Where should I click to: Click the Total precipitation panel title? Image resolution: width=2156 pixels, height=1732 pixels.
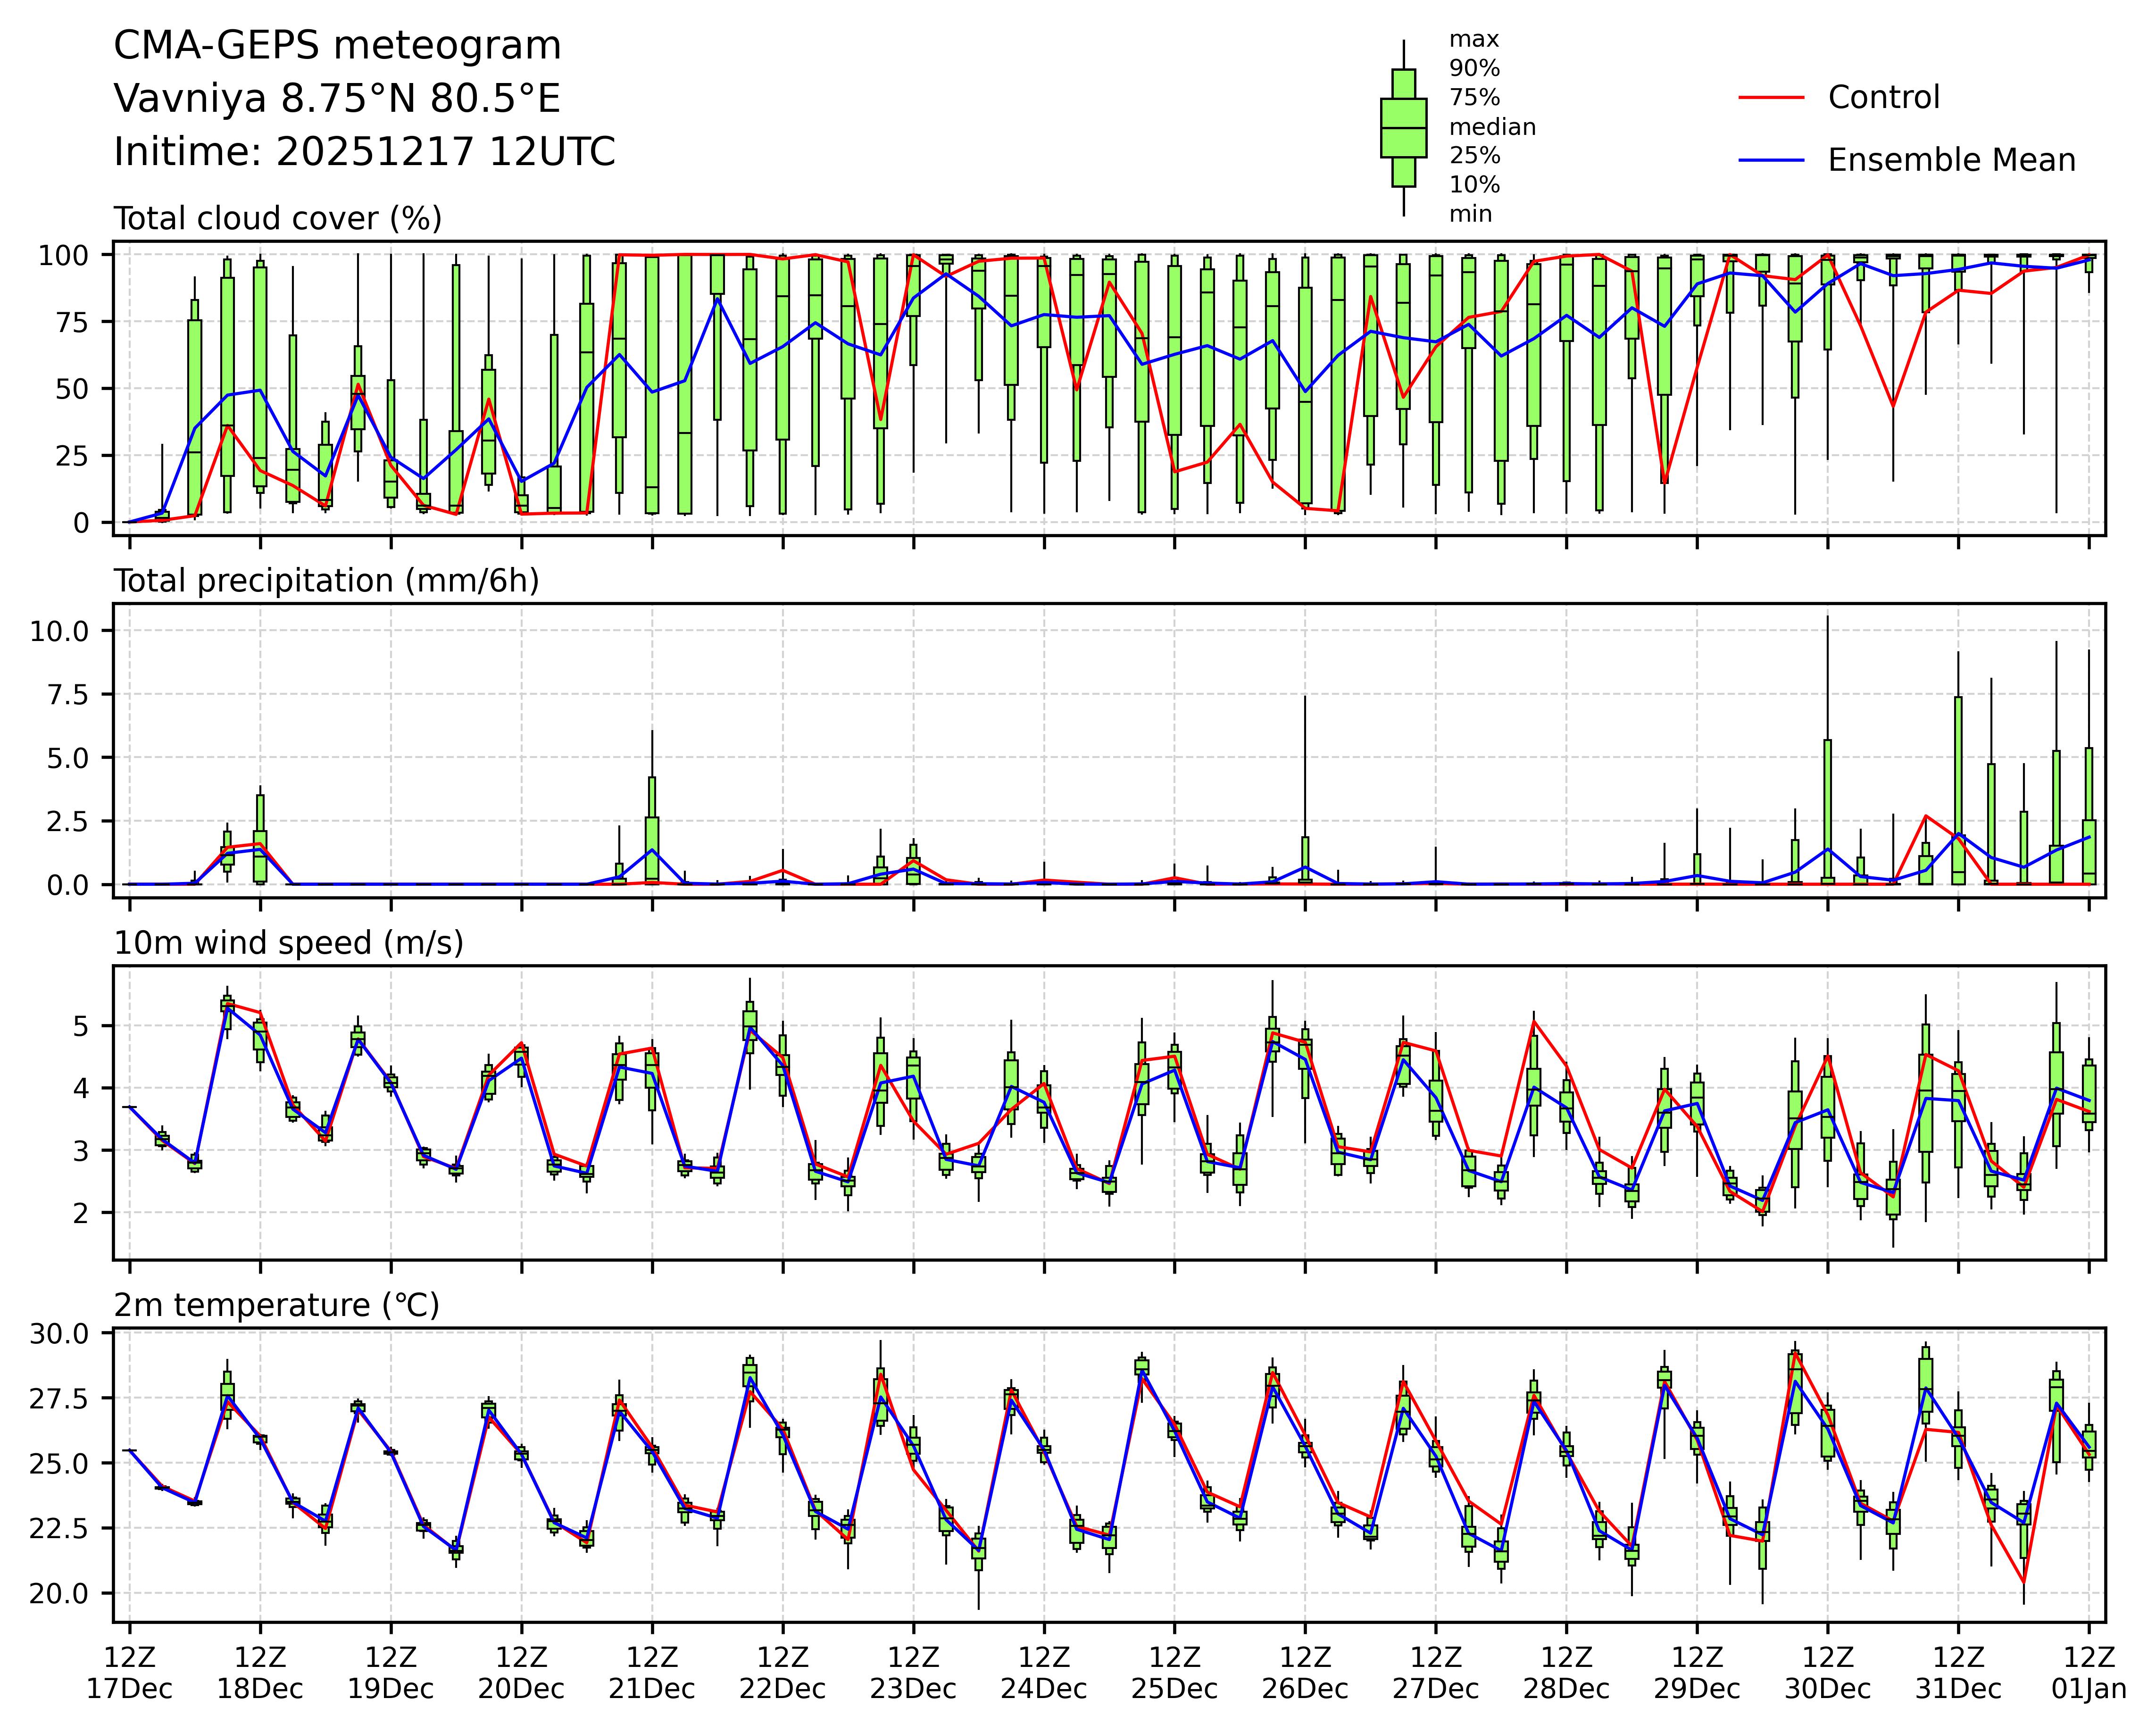(x=326, y=581)
